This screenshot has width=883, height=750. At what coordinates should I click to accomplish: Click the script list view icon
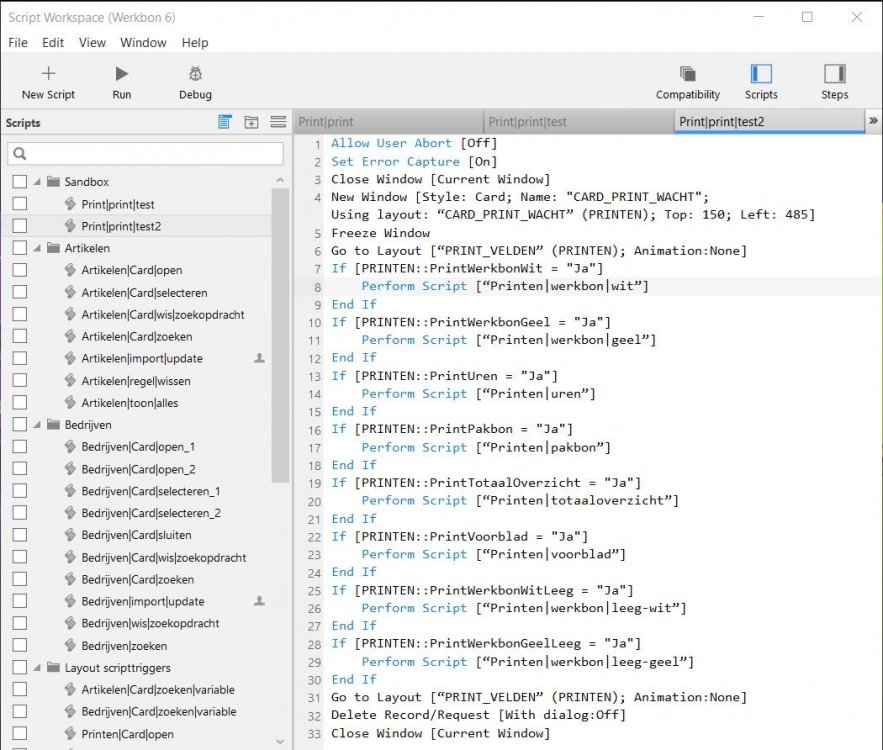tap(225, 122)
